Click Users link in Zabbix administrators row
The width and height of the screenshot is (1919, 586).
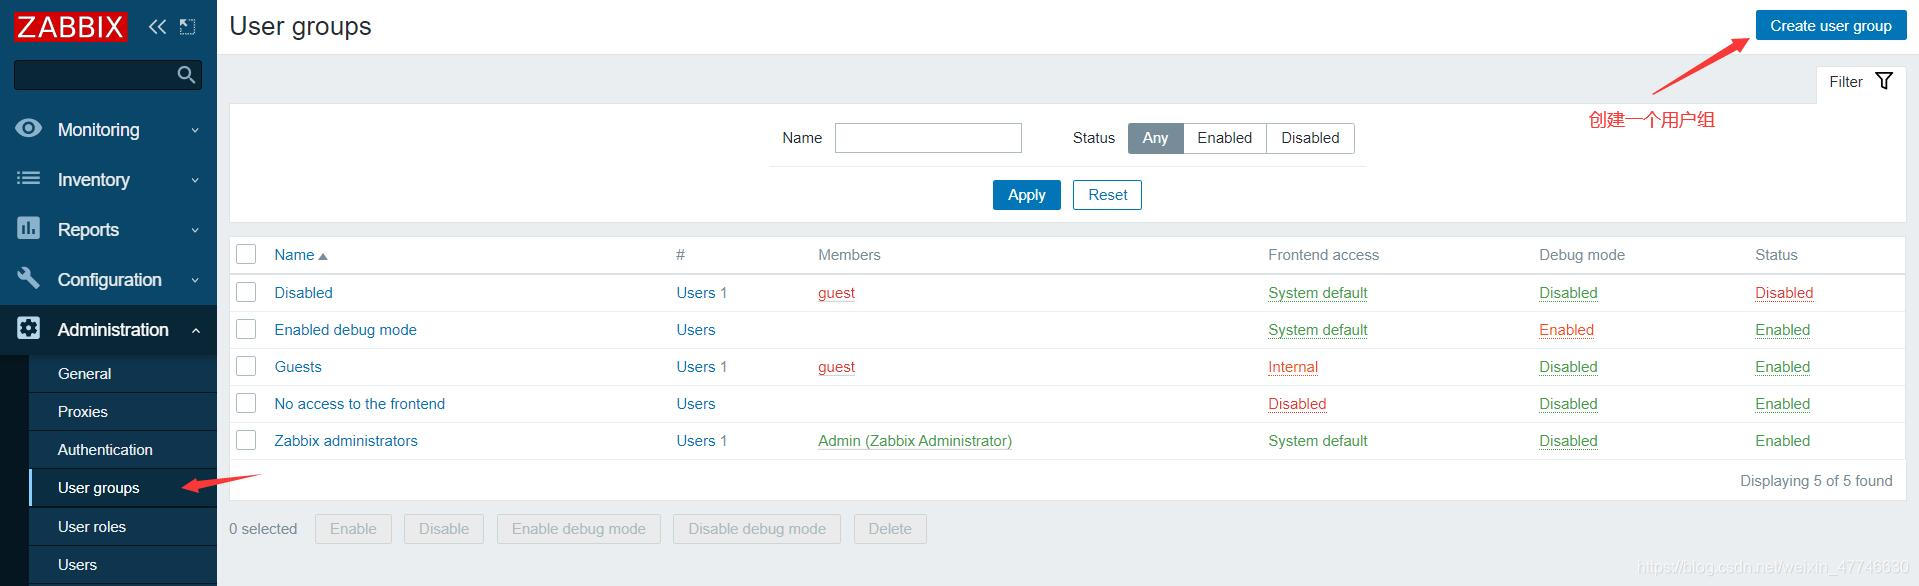(695, 440)
